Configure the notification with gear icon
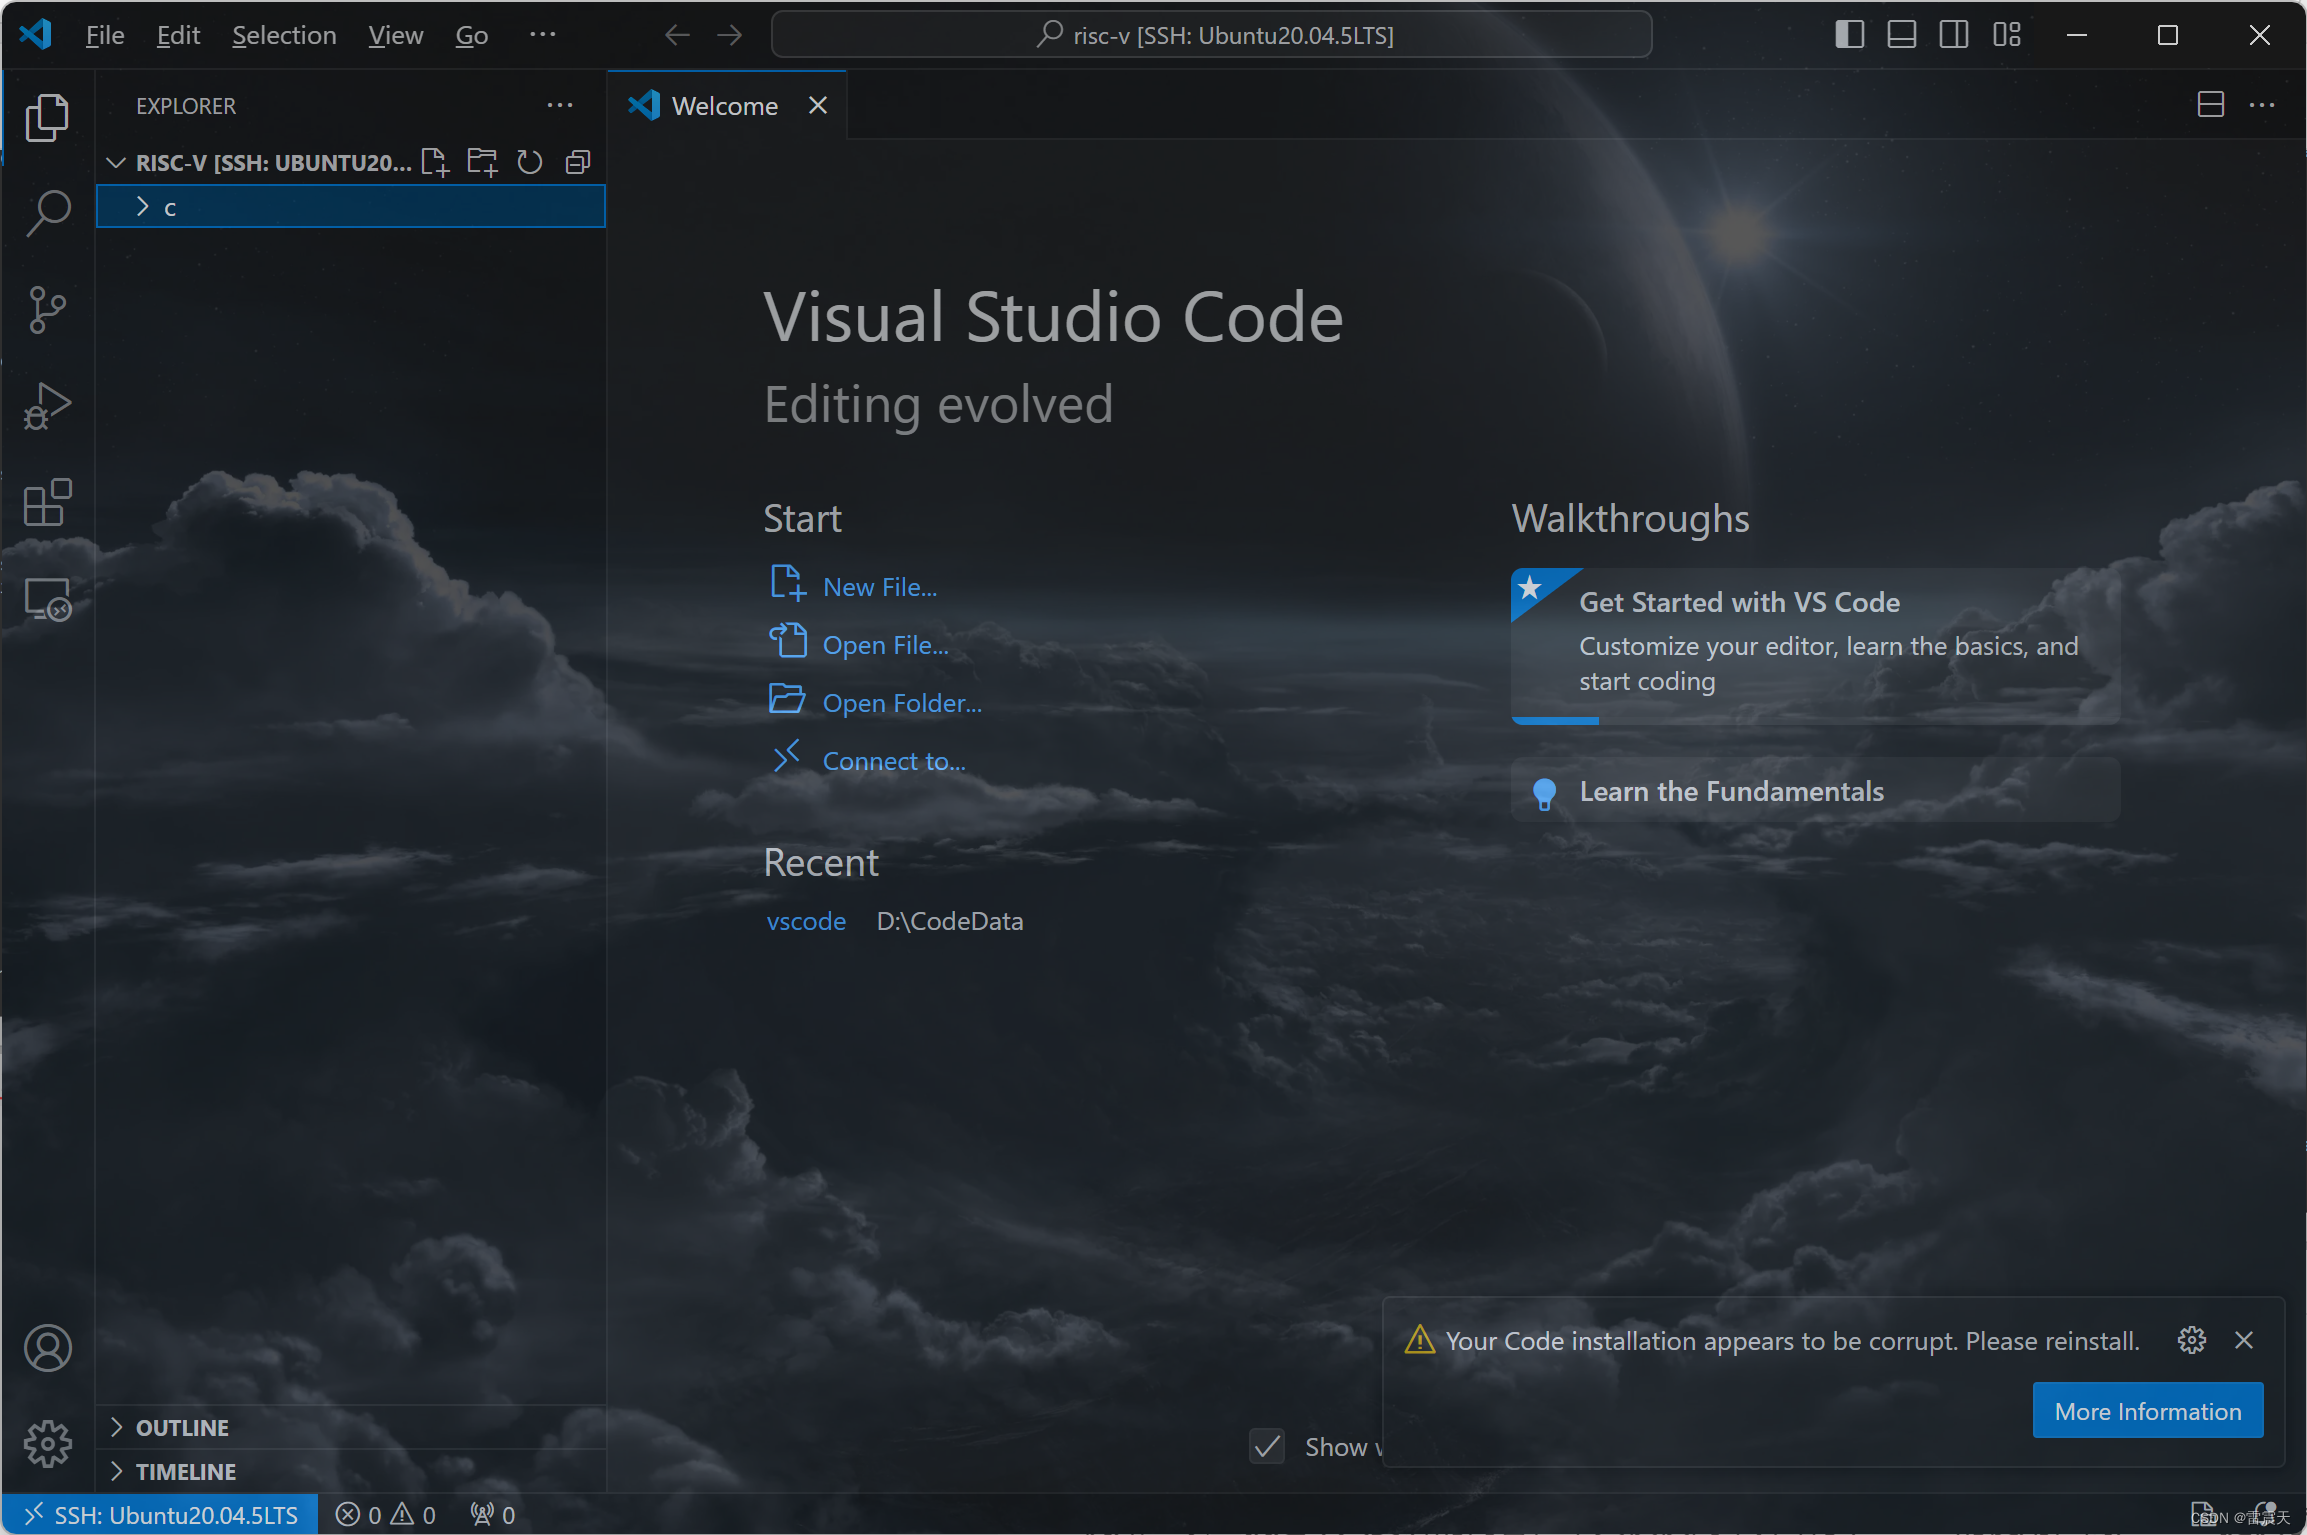The width and height of the screenshot is (2307, 1535). click(x=2191, y=1340)
